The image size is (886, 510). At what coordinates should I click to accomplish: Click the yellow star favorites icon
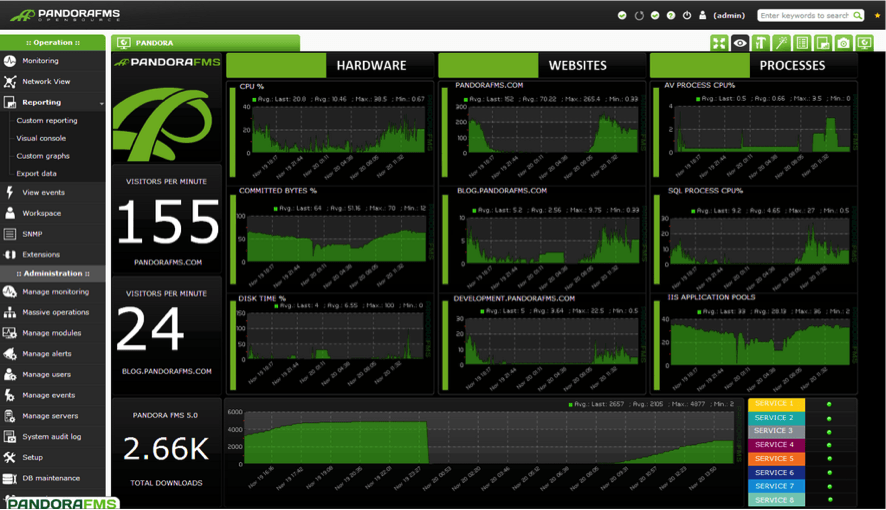(x=878, y=15)
